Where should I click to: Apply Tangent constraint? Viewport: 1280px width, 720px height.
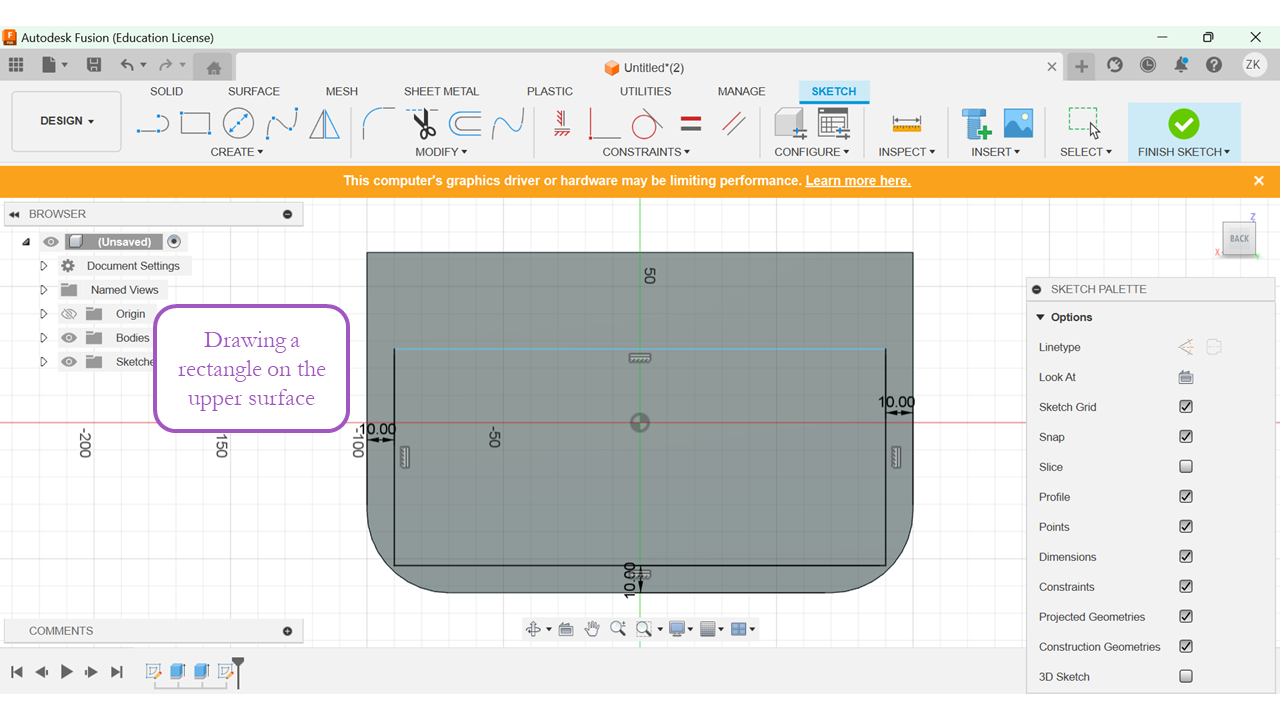pos(646,124)
